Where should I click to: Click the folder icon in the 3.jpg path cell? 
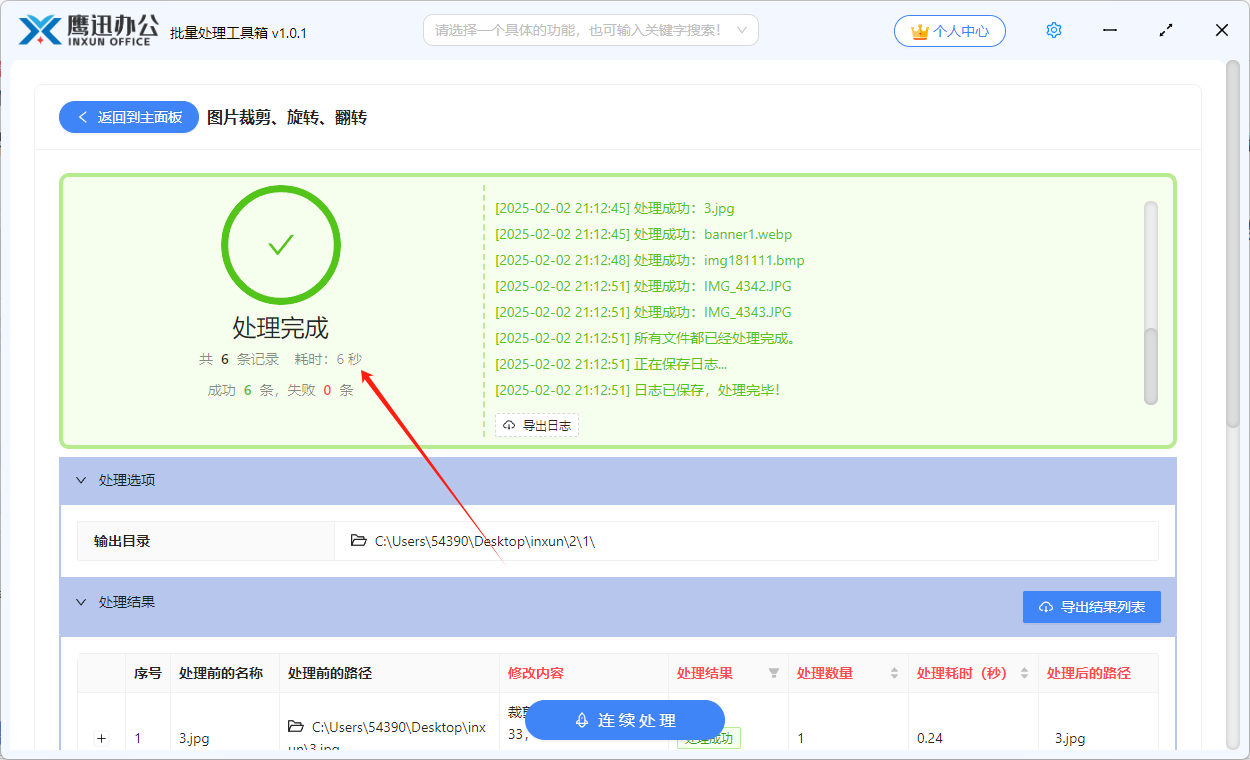point(296,726)
